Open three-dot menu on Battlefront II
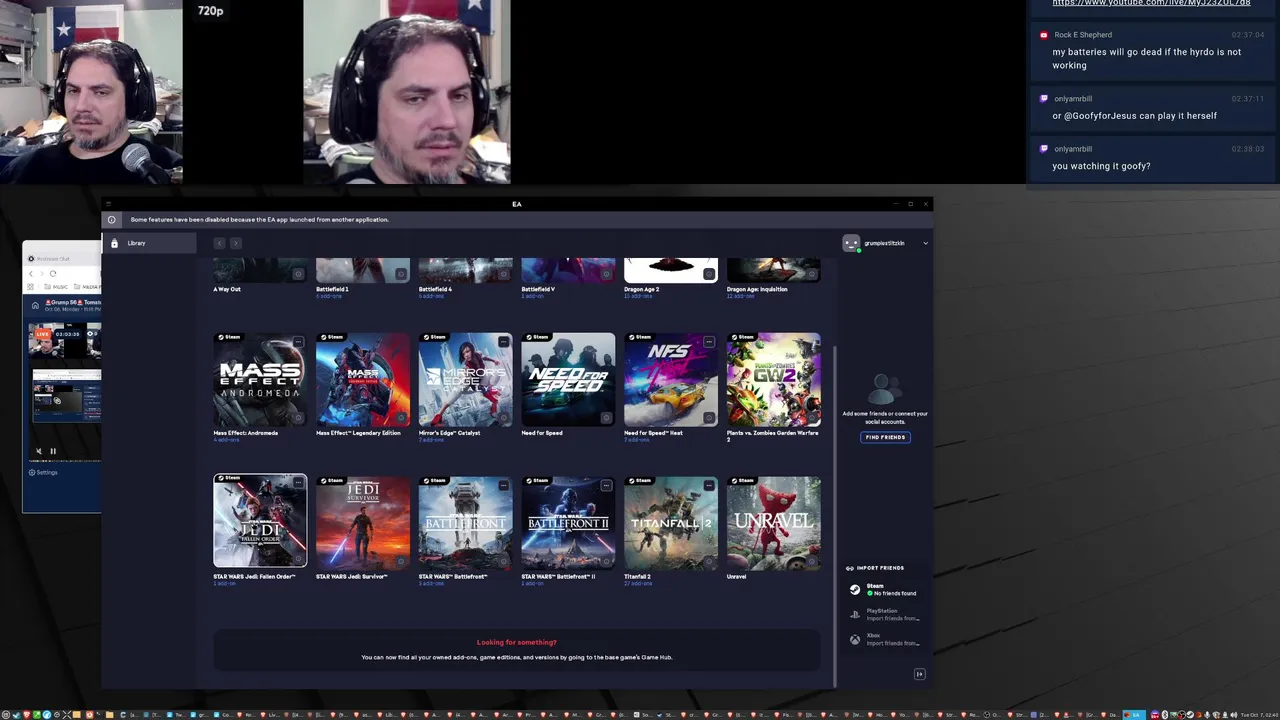 606,485
